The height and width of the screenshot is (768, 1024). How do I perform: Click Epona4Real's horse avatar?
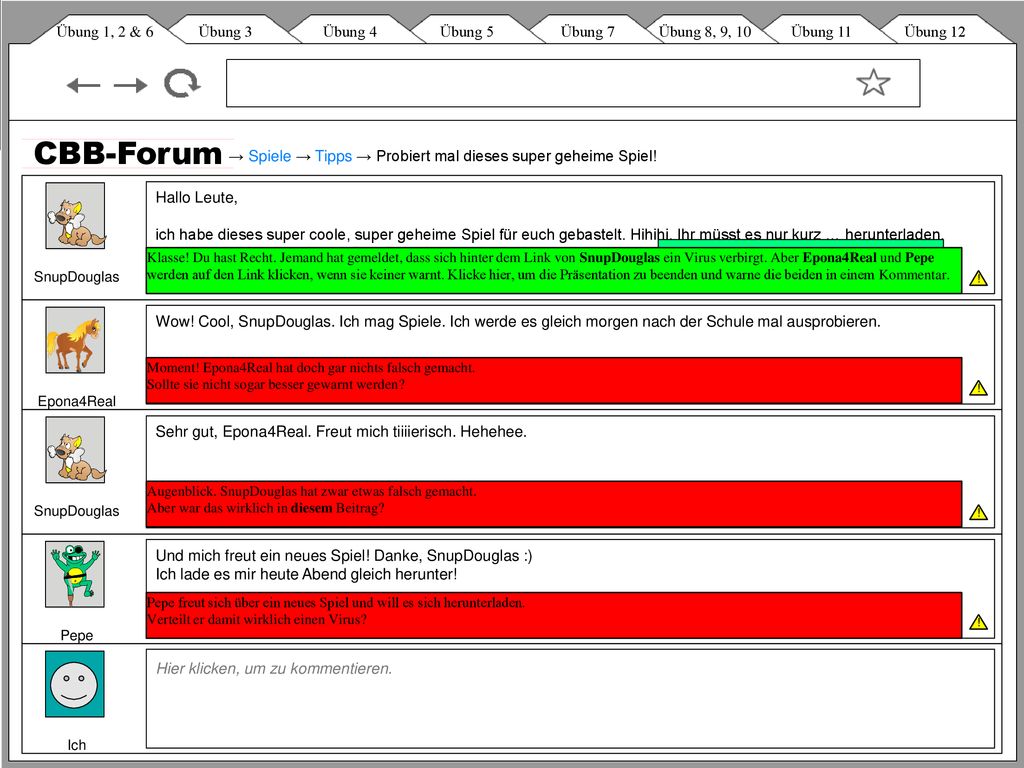coord(75,340)
